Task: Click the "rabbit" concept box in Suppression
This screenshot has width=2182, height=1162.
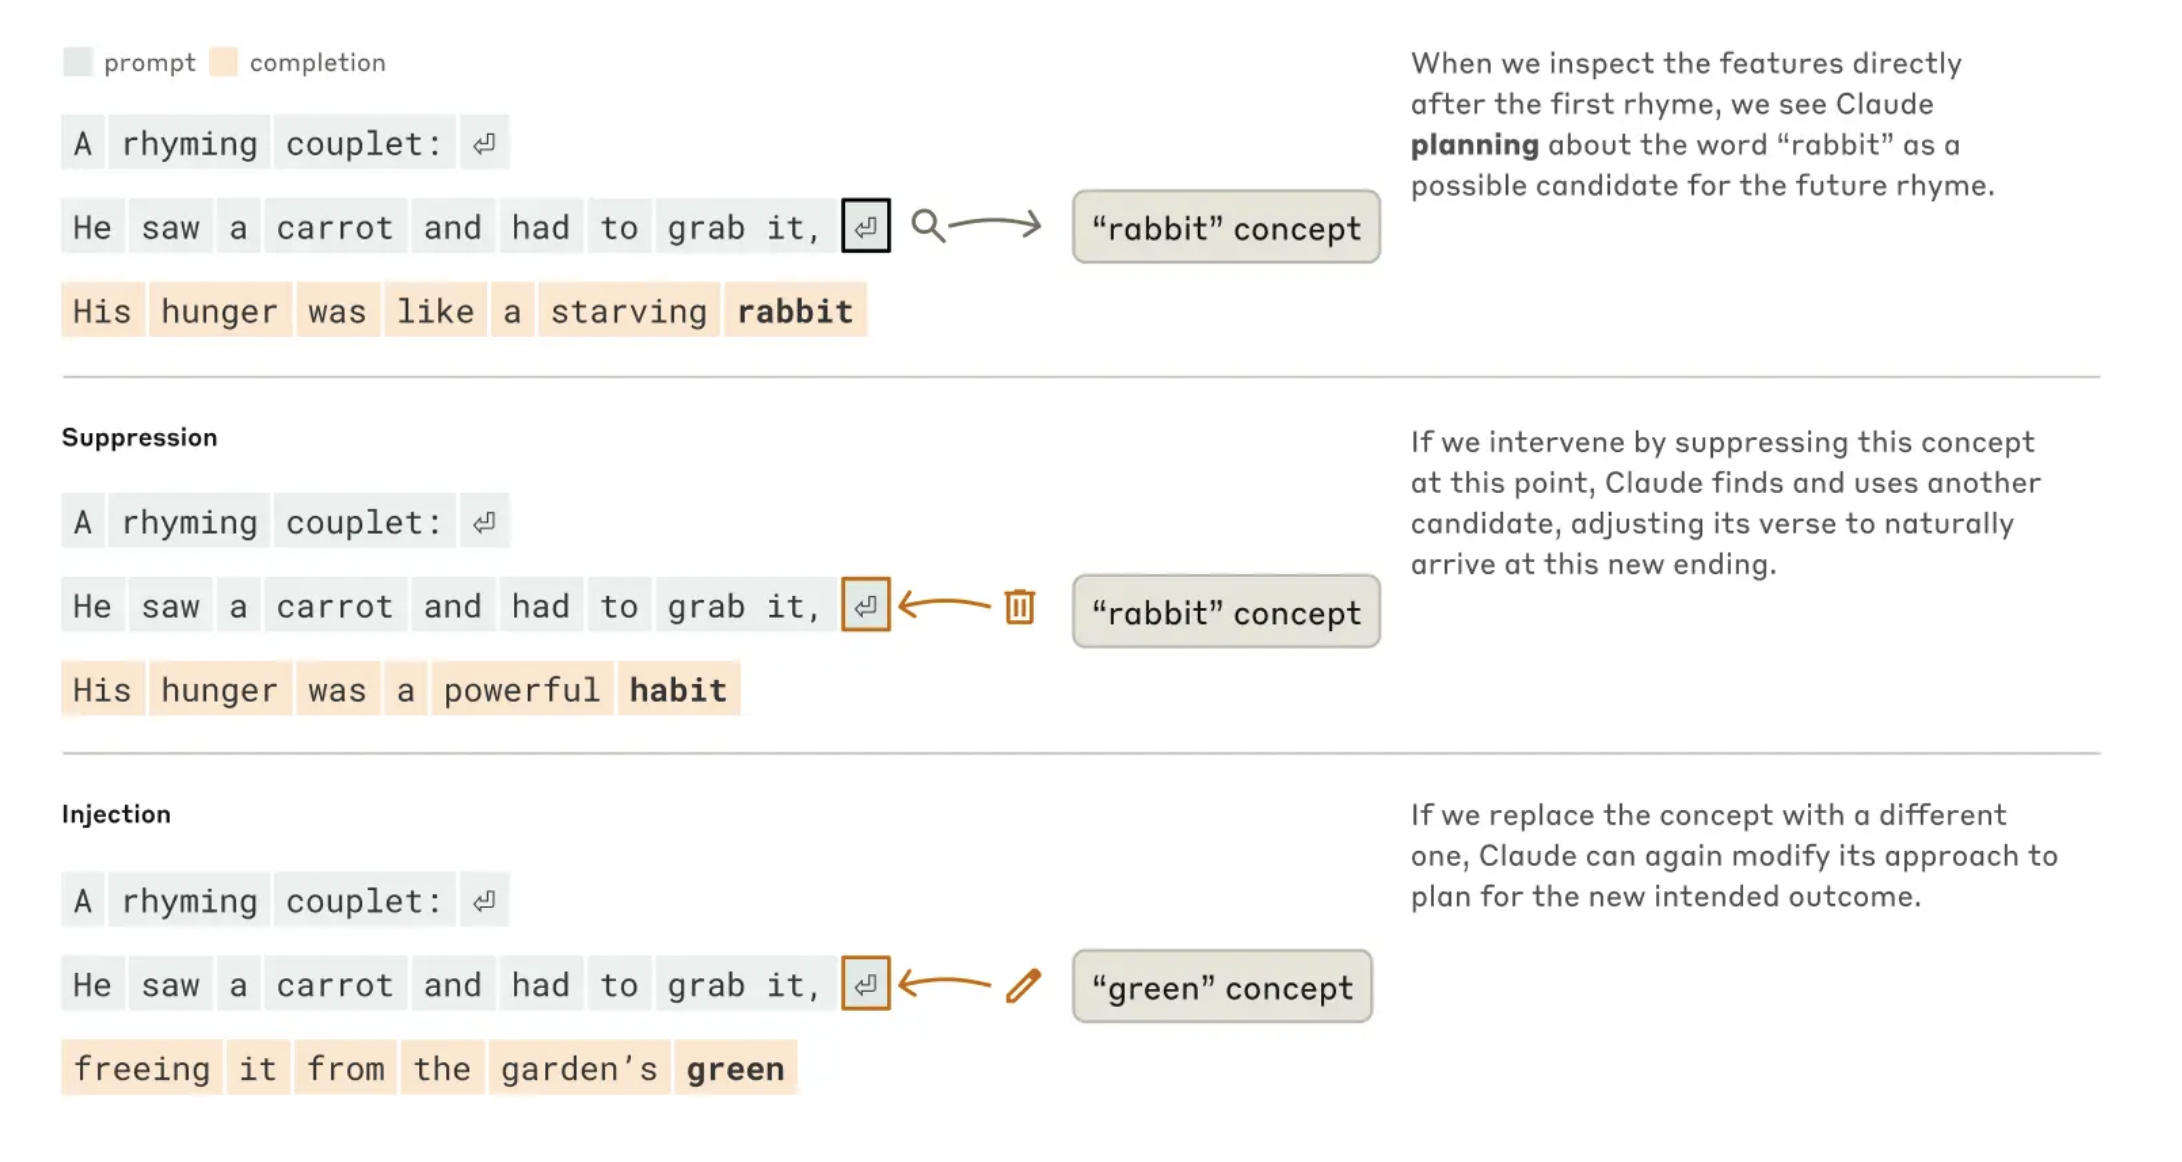Action: click(x=1226, y=611)
